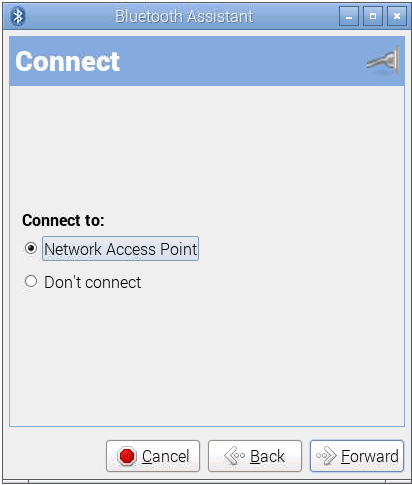This screenshot has width=412, height=485.
Task: Click the empty area above Connect to:
Action: point(207,147)
